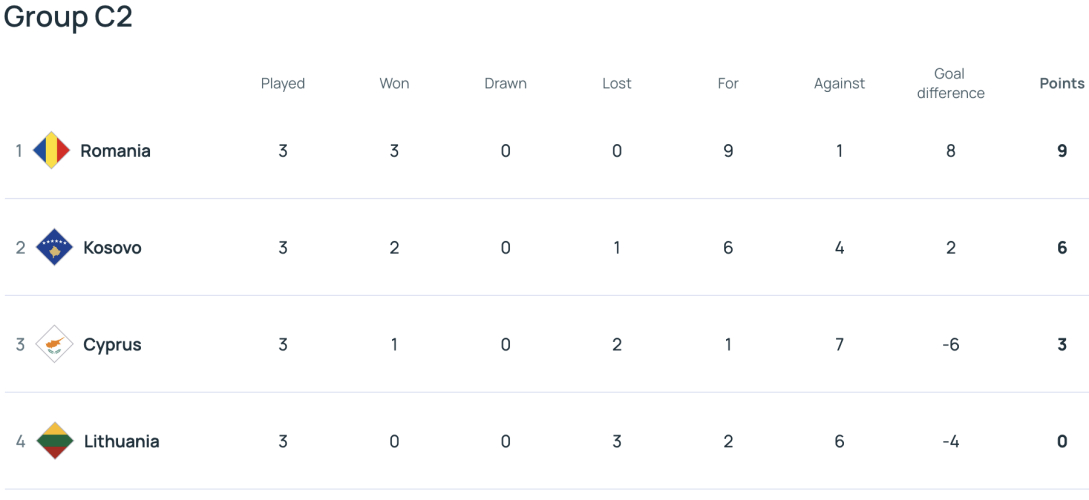The height and width of the screenshot is (500, 1089).
Task: Open the Cyprus team page
Action: (x=113, y=345)
